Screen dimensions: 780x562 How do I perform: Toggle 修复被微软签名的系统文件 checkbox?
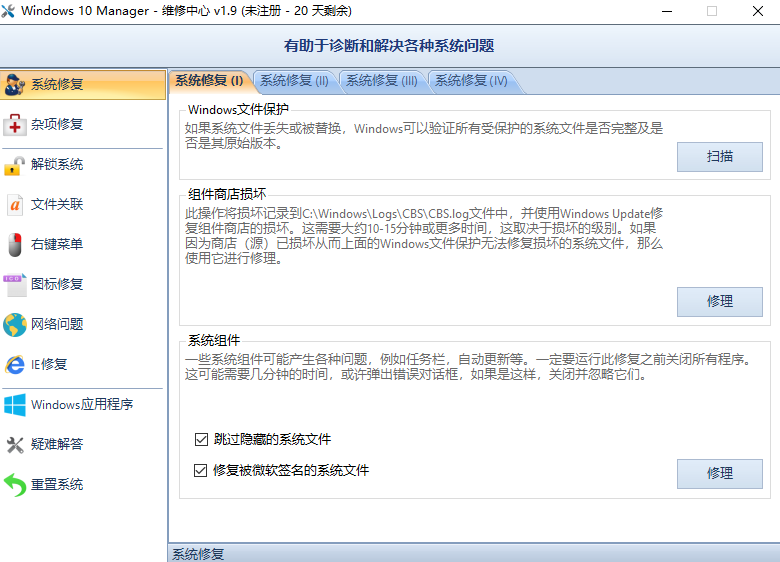coord(200,470)
